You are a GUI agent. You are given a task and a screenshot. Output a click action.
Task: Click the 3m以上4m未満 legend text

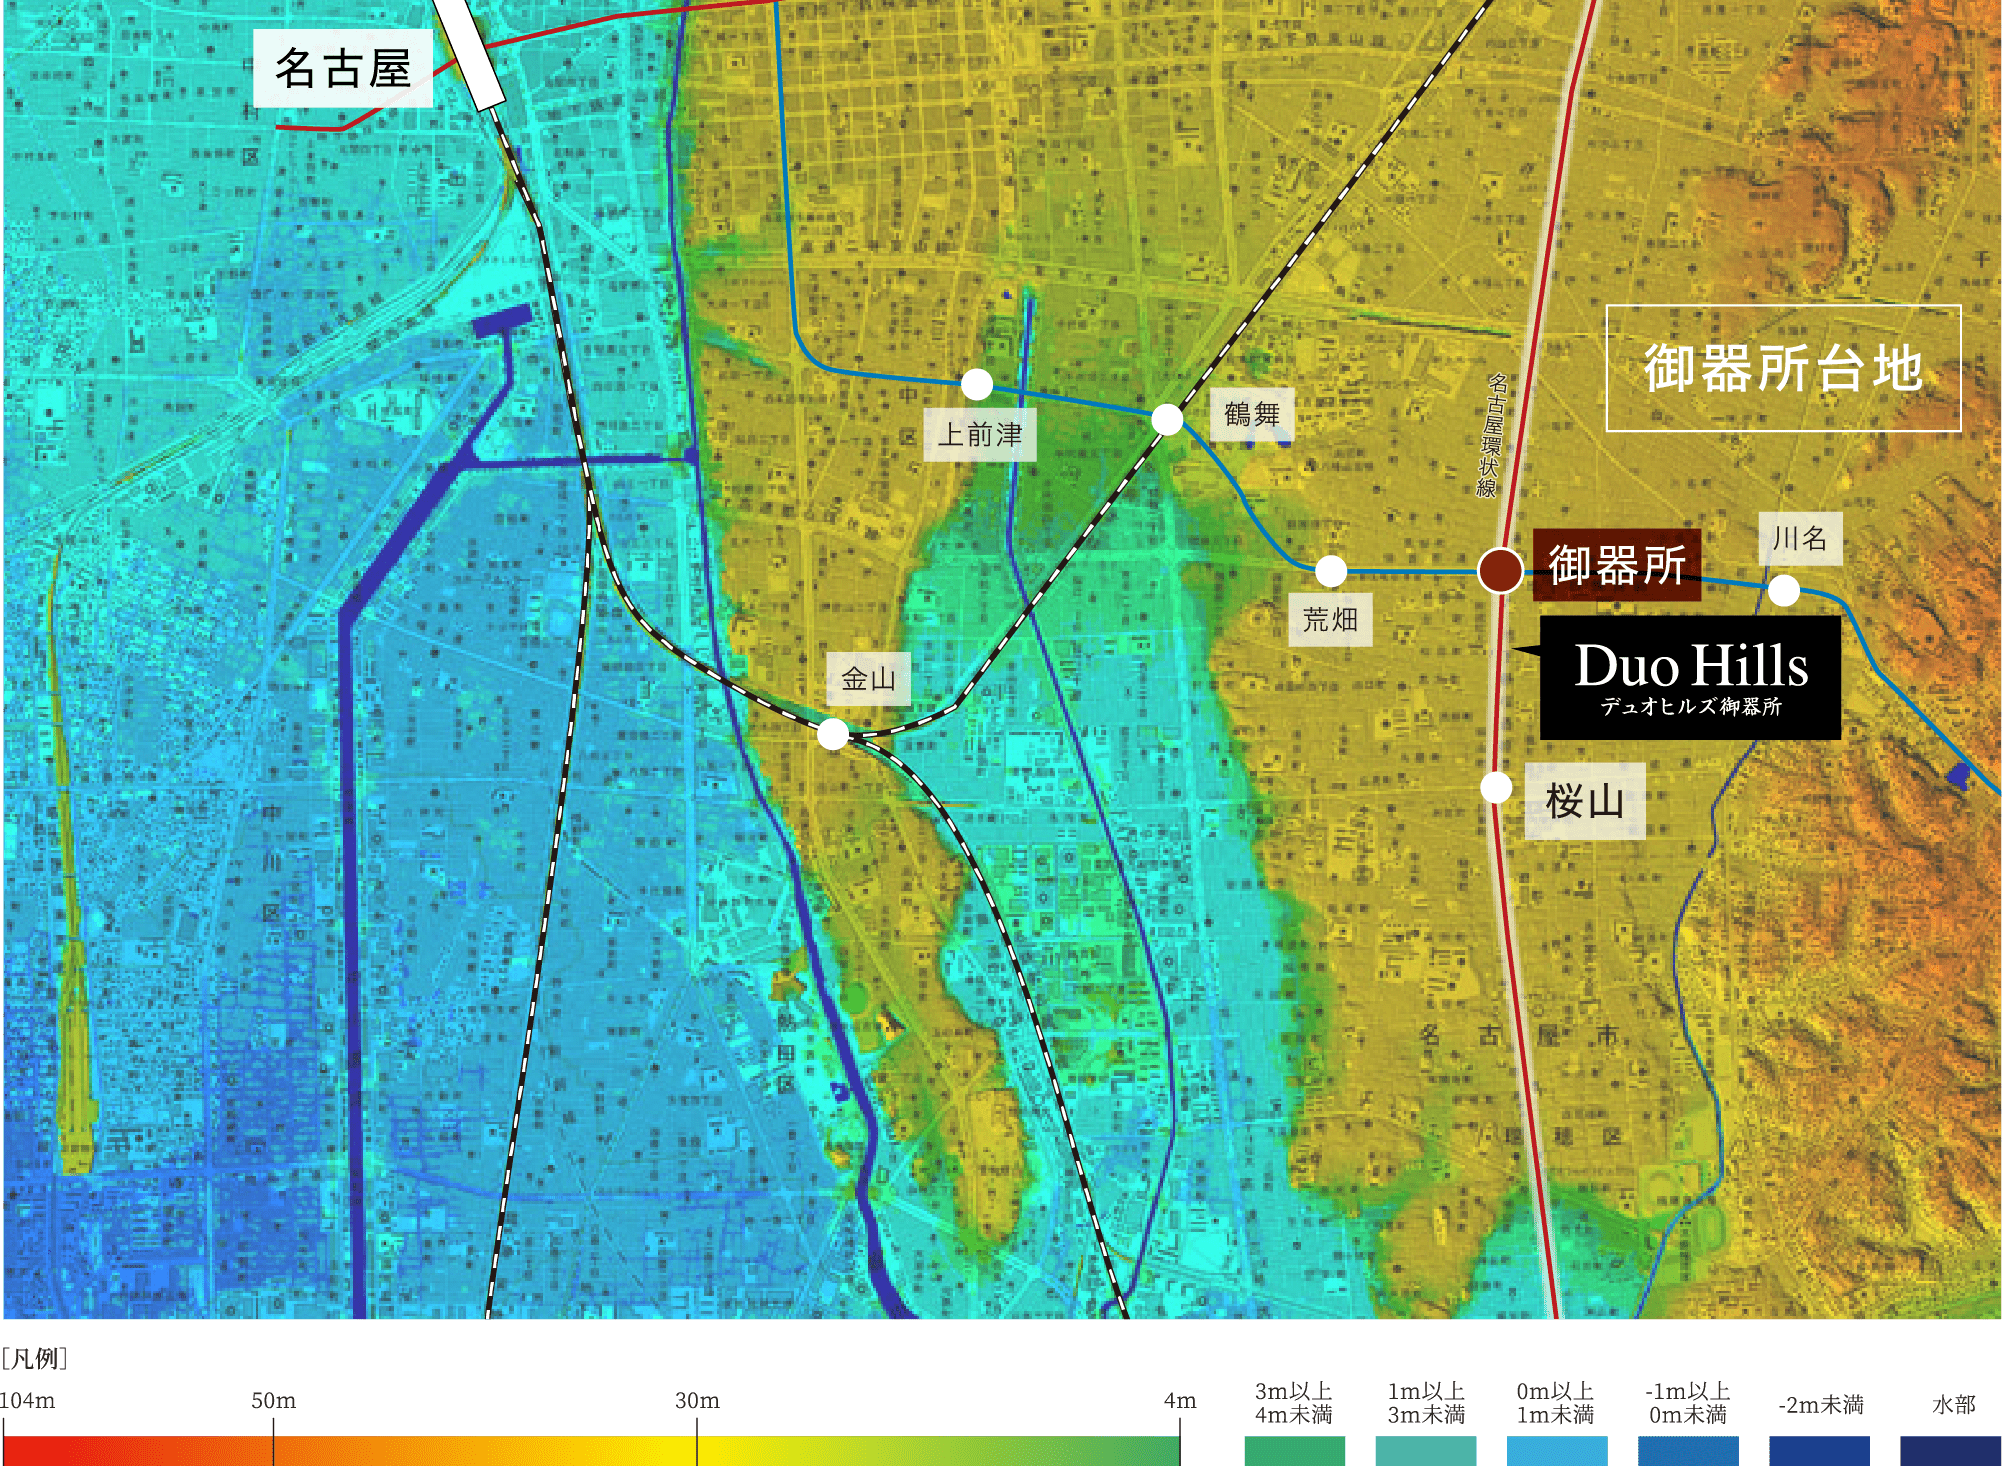pyautogui.click(x=1294, y=1403)
